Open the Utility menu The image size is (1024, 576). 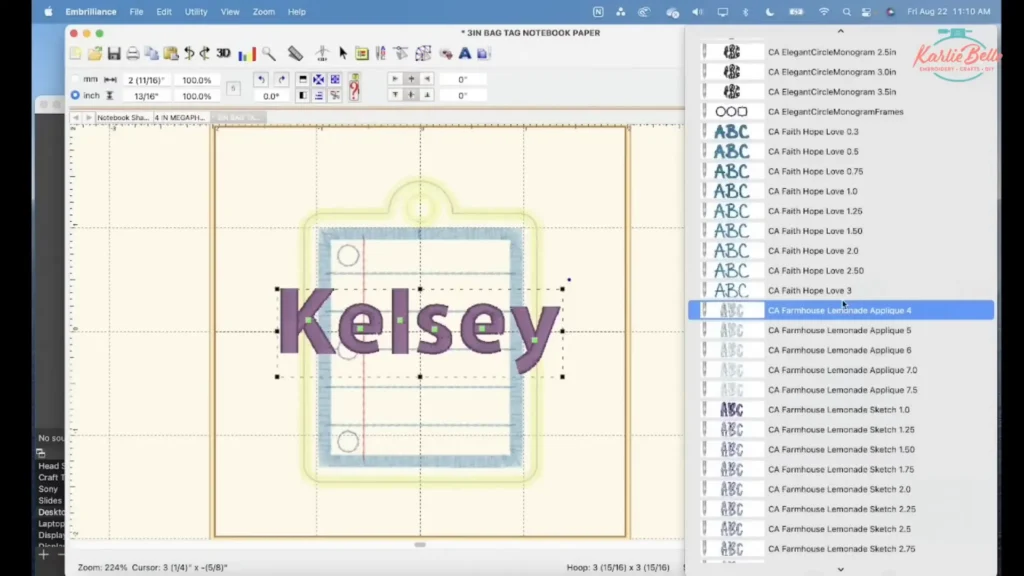[x=196, y=12]
